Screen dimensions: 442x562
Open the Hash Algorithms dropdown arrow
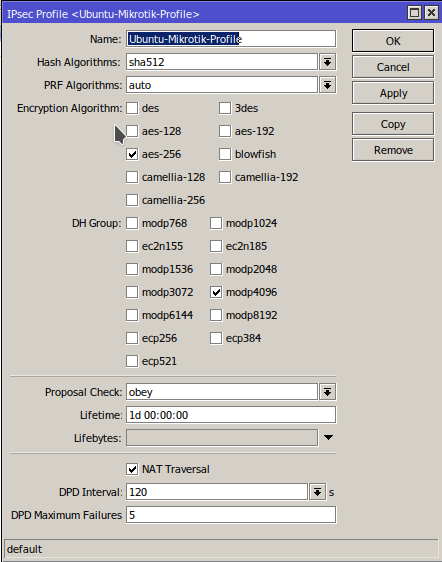[327, 62]
